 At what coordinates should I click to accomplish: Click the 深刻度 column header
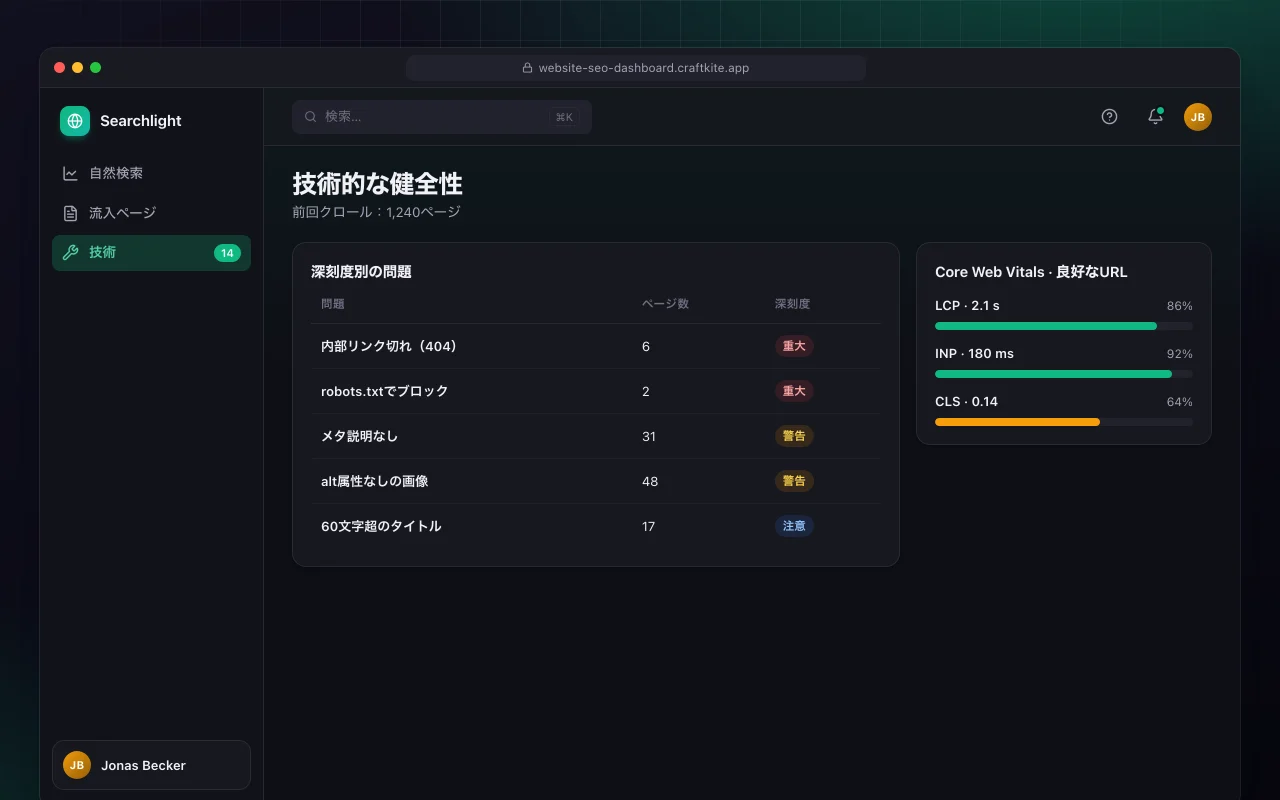(793, 304)
